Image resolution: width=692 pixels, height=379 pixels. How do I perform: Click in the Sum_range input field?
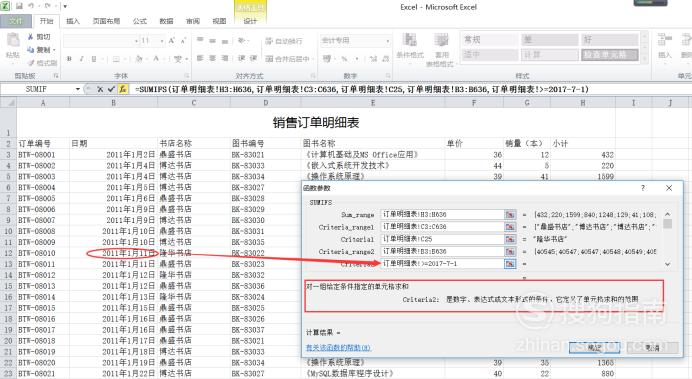pos(442,214)
